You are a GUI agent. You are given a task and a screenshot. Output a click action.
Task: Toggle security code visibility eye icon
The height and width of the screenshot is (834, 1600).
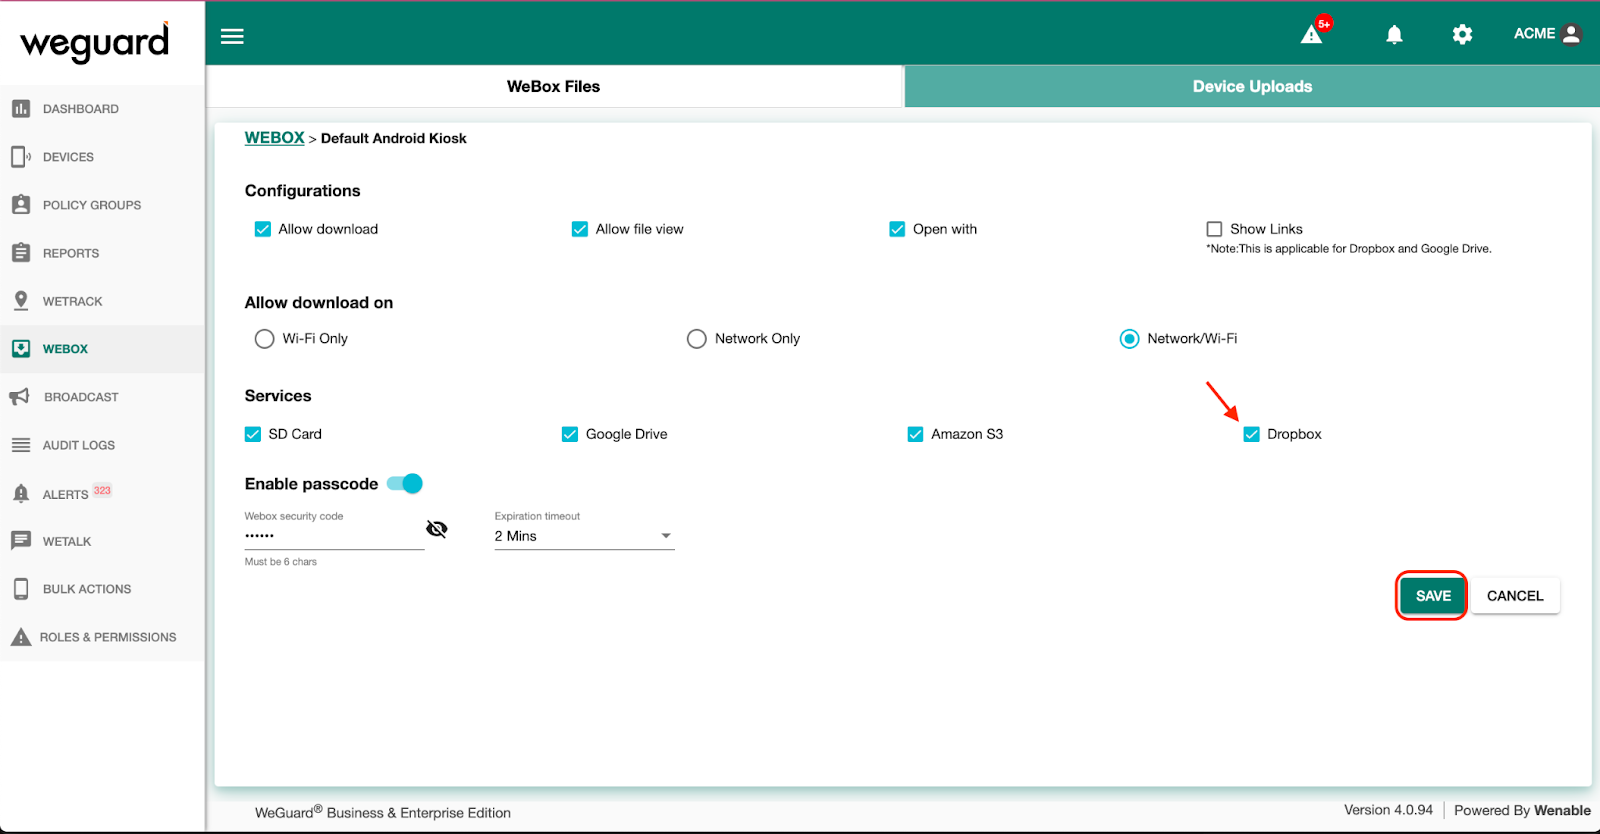pyautogui.click(x=437, y=529)
